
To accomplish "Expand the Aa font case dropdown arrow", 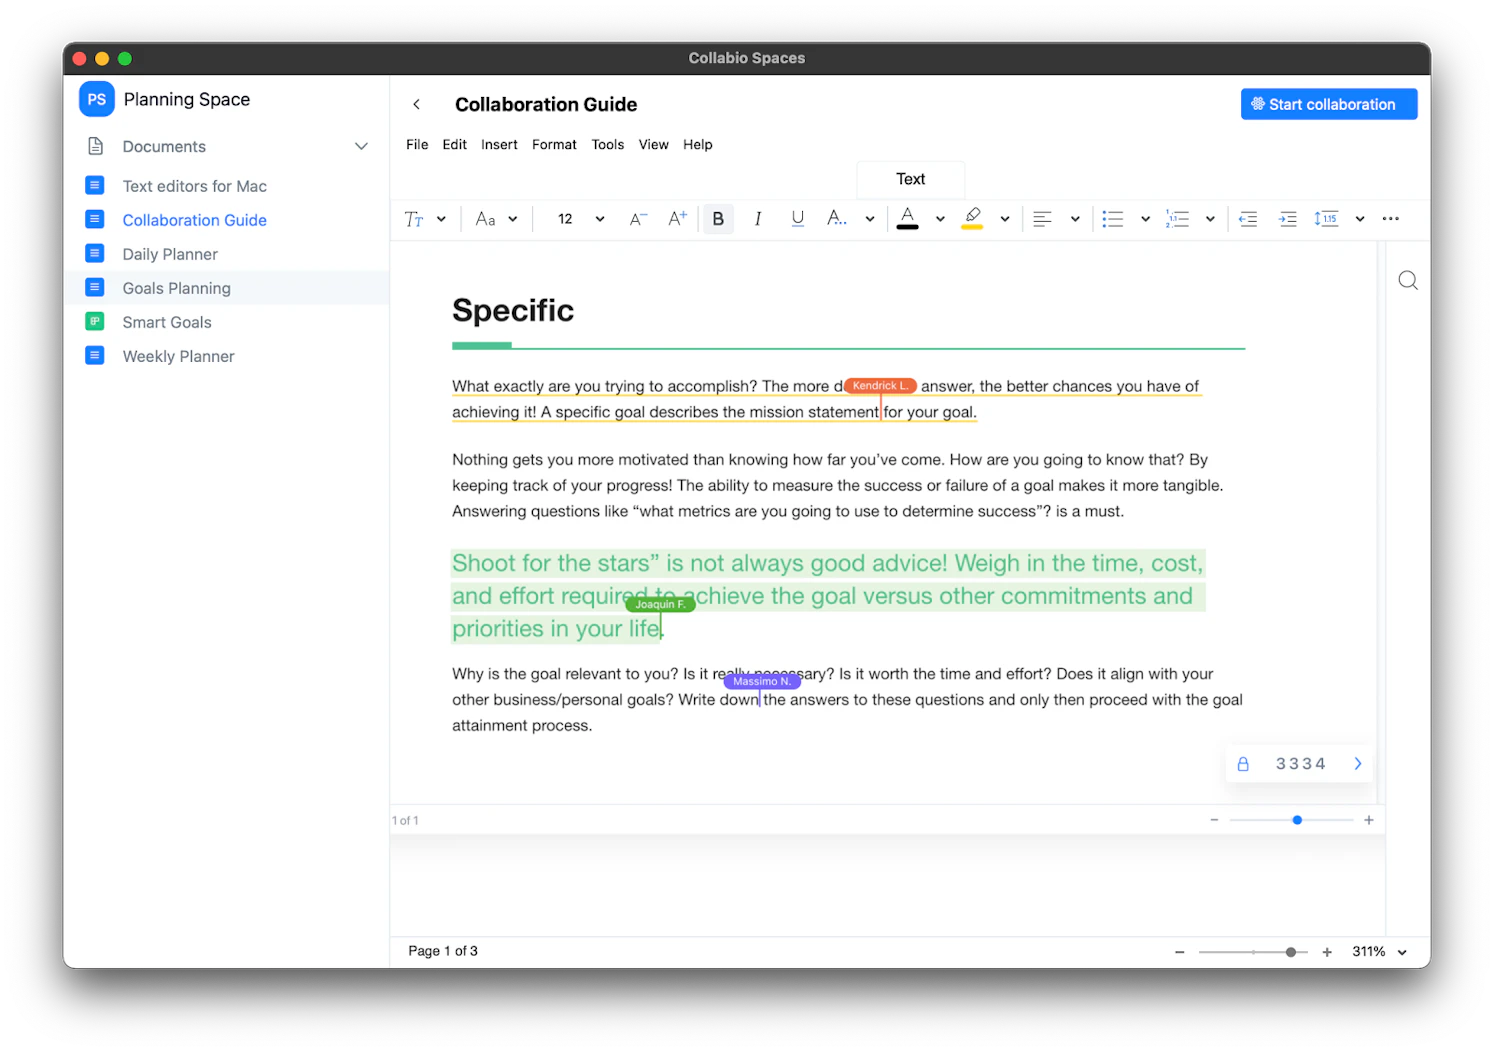I will pos(513,219).
